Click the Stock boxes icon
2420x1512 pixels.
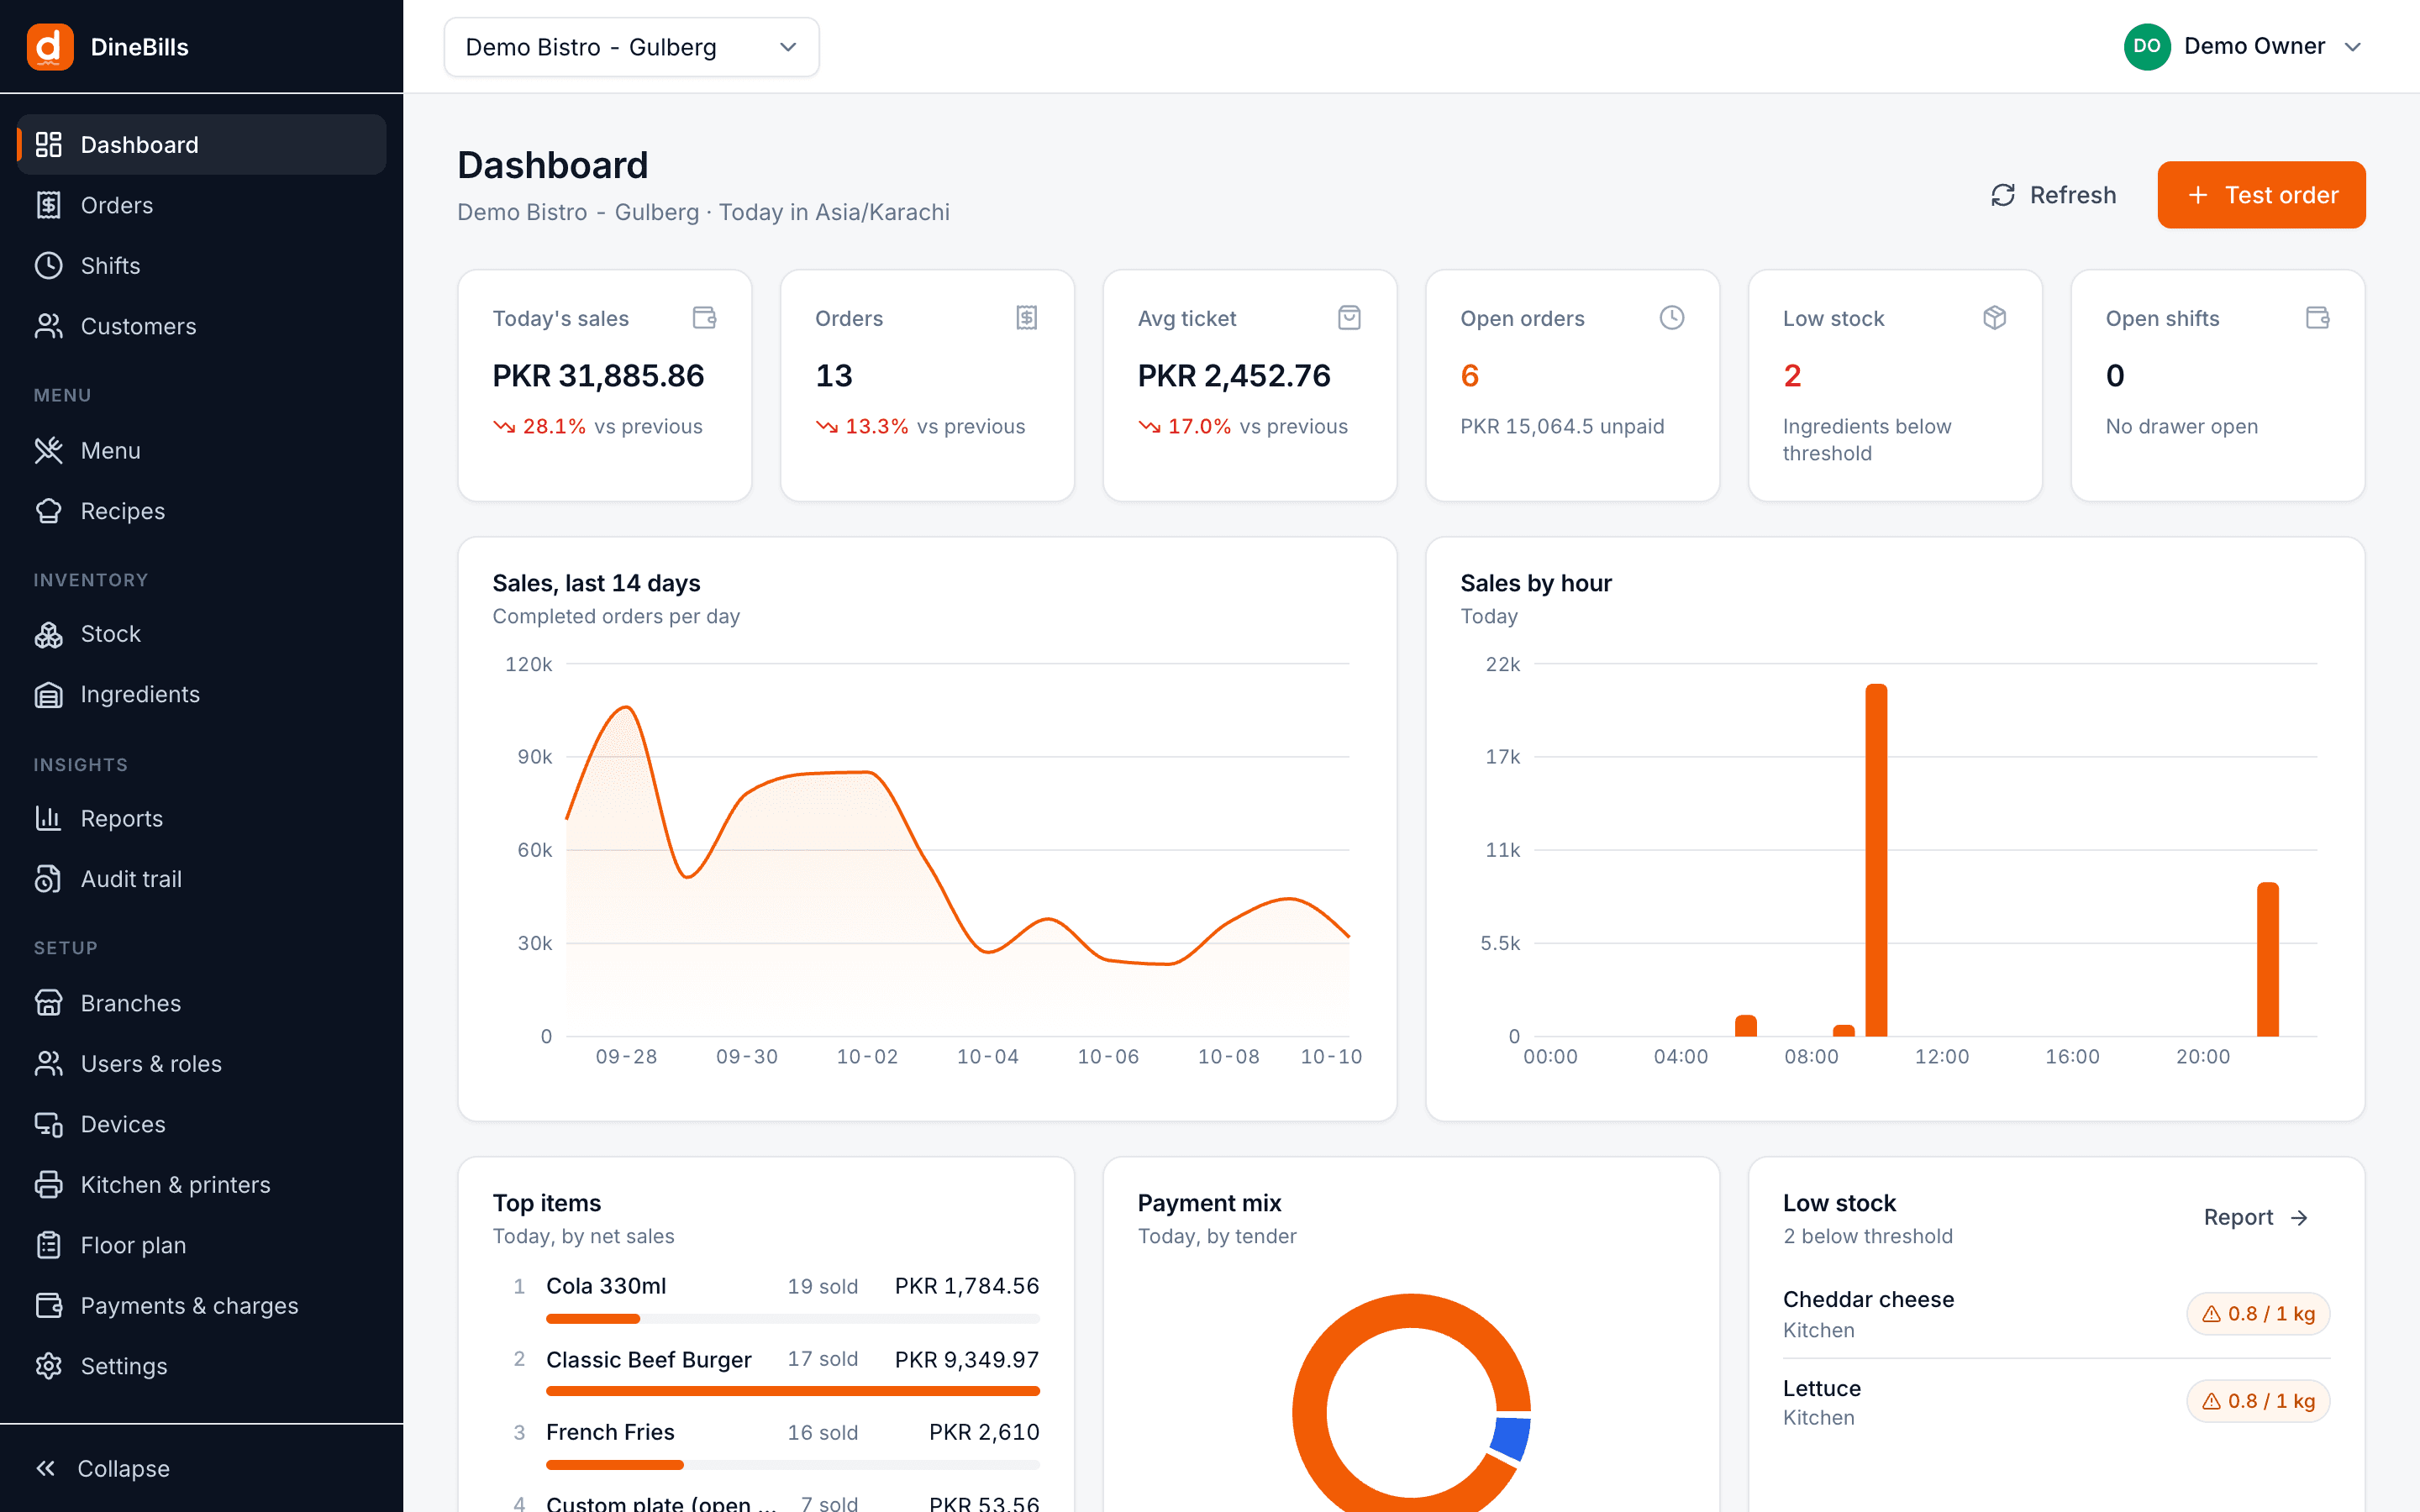click(x=48, y=634)
